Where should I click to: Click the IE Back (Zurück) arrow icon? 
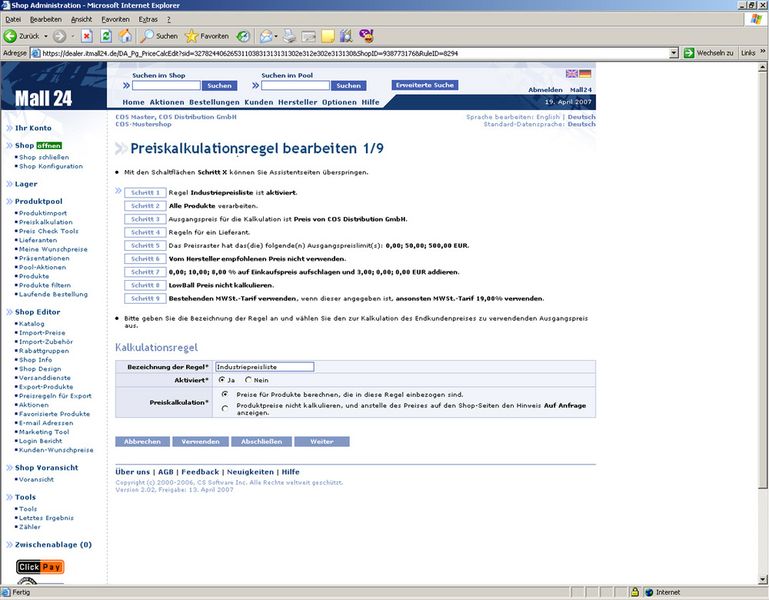[10, 36]
